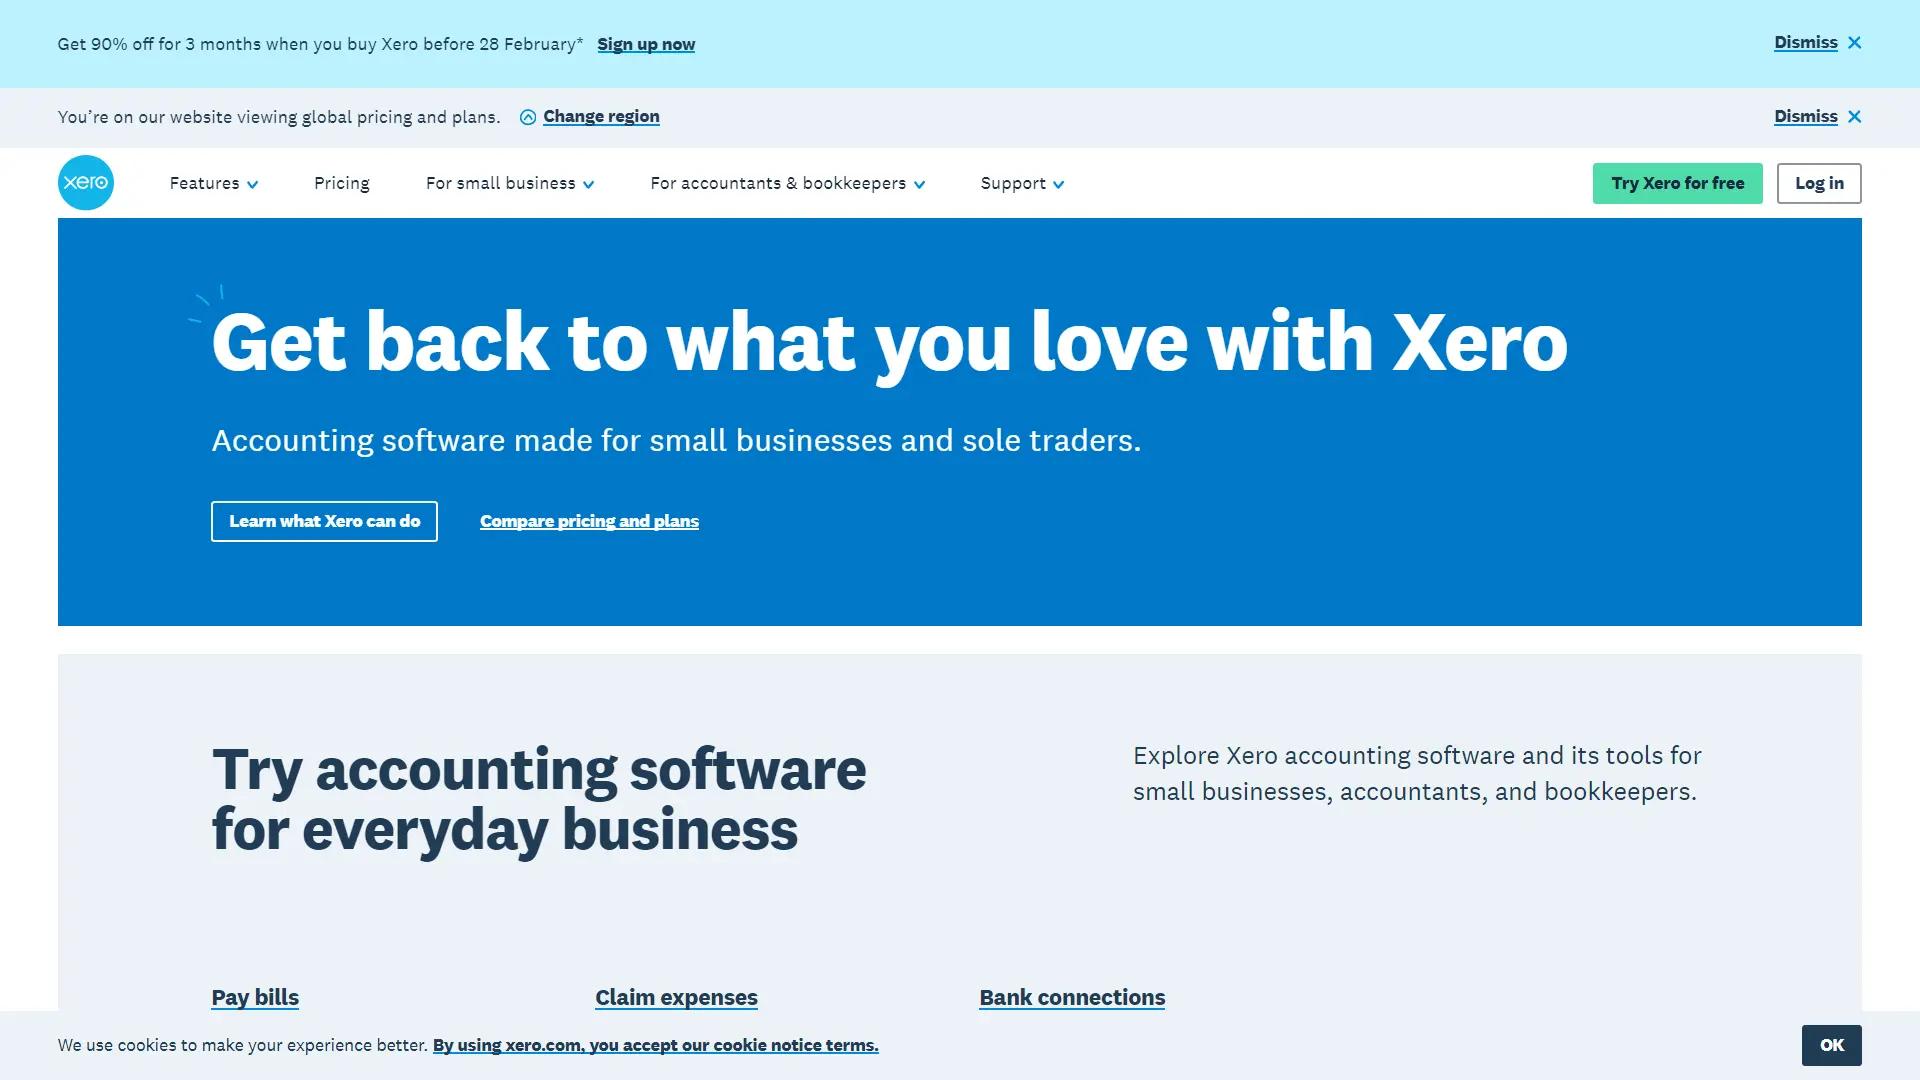This screenshot has width=1920, height=1080.
Task: Click the cookie notice terms link
Action: click(655, 1045)
